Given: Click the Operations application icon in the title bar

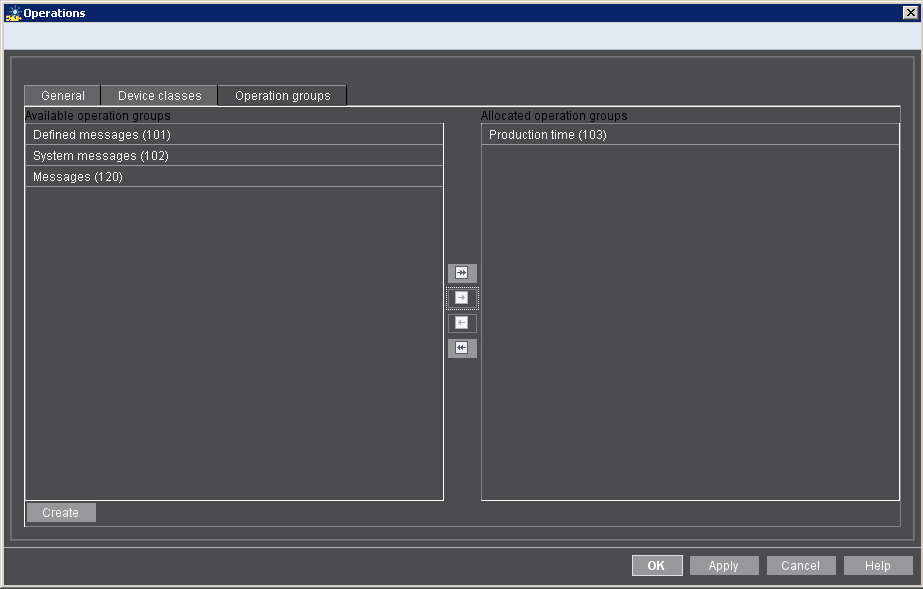Looking at the screenshot, I should 12,12.
